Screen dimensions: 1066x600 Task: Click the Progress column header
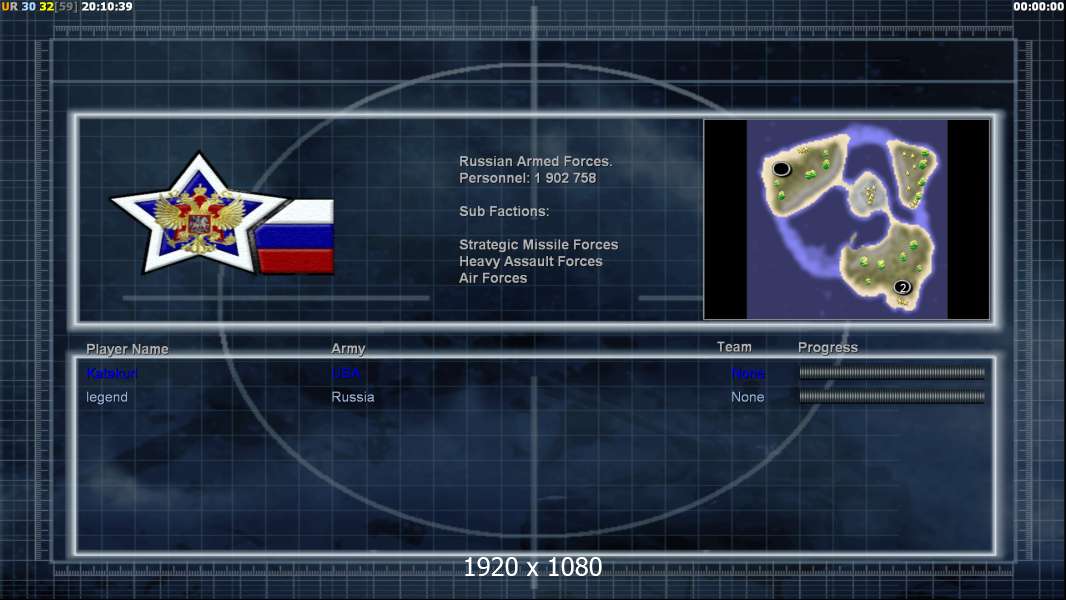(827, 347)
